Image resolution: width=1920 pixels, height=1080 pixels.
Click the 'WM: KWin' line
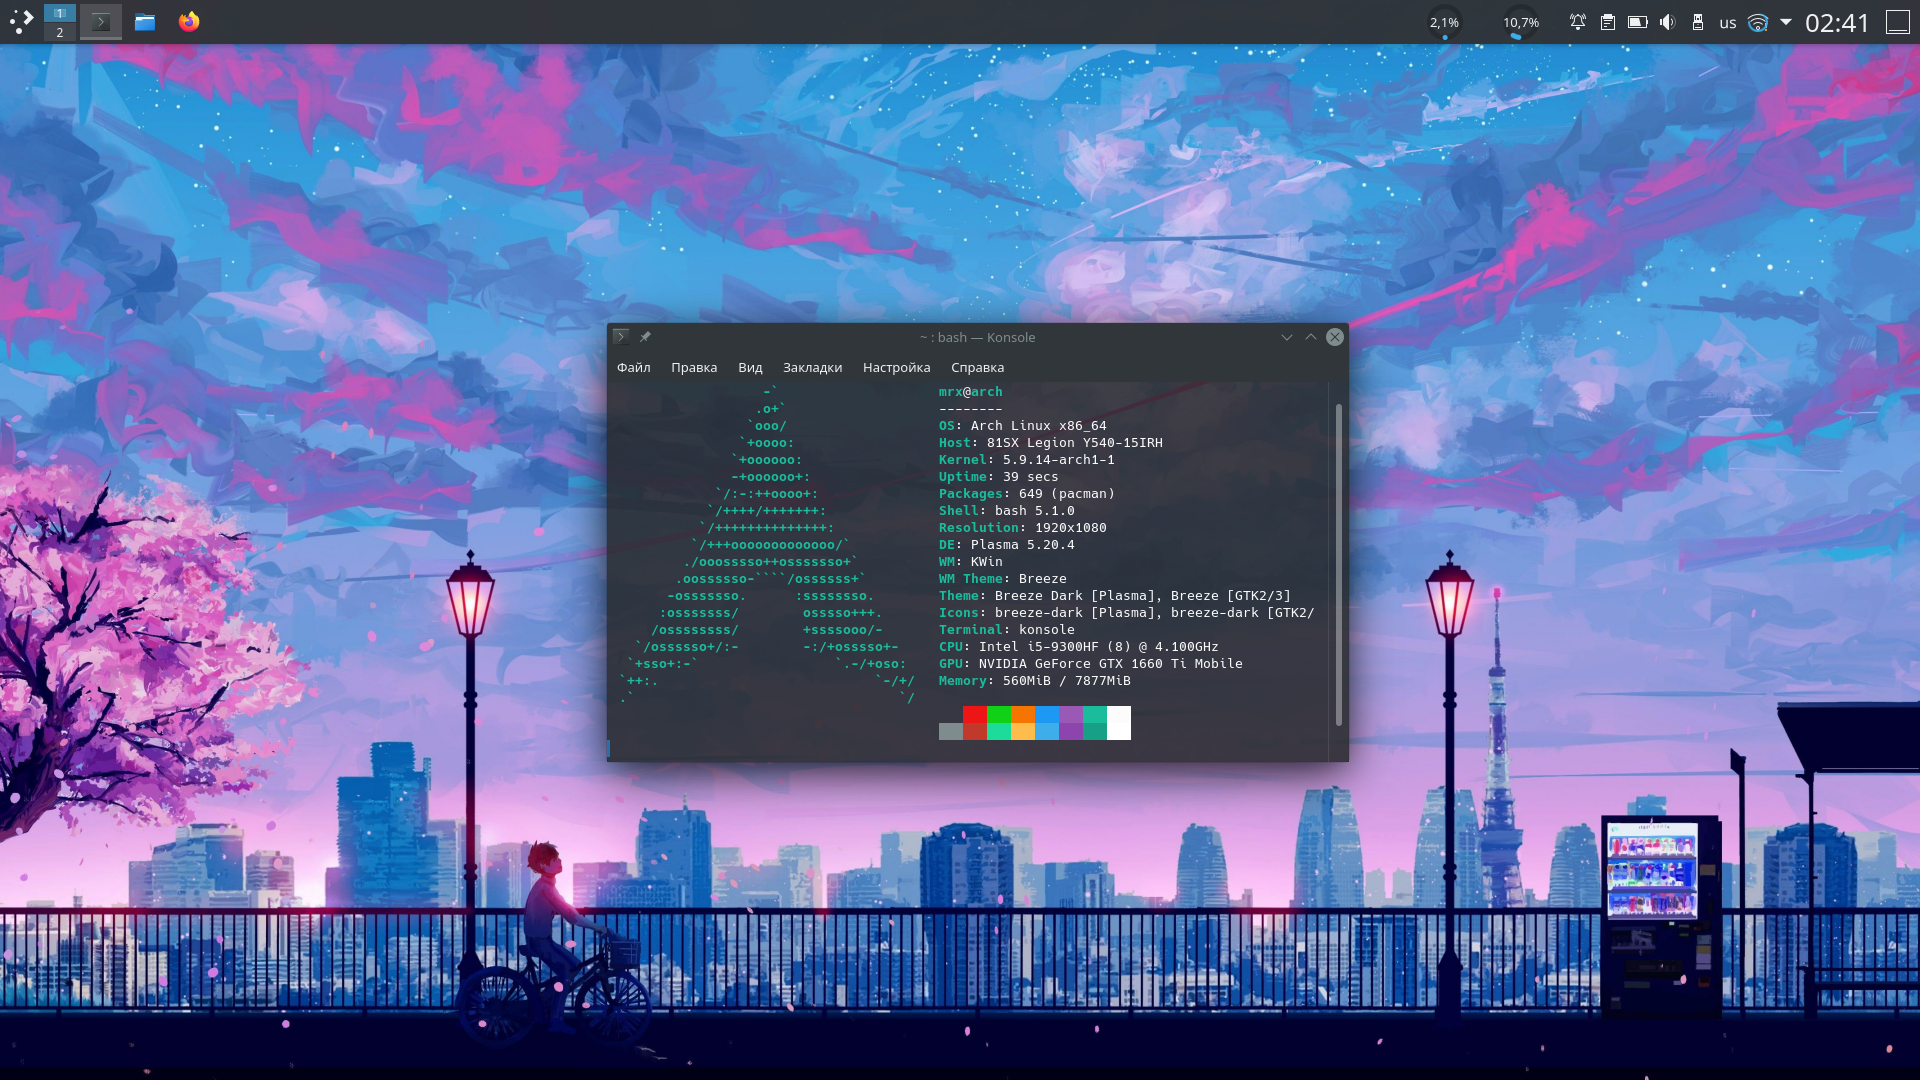click(x=970, y=562)
